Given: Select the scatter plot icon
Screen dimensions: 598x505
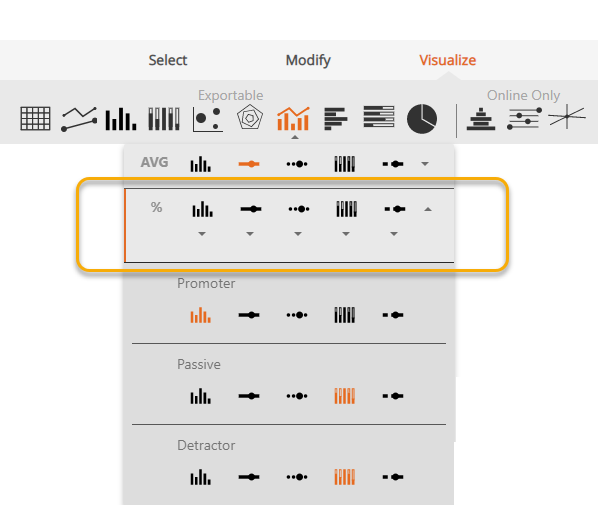Looking at the screenshot, I should click(x=207, y=119).
